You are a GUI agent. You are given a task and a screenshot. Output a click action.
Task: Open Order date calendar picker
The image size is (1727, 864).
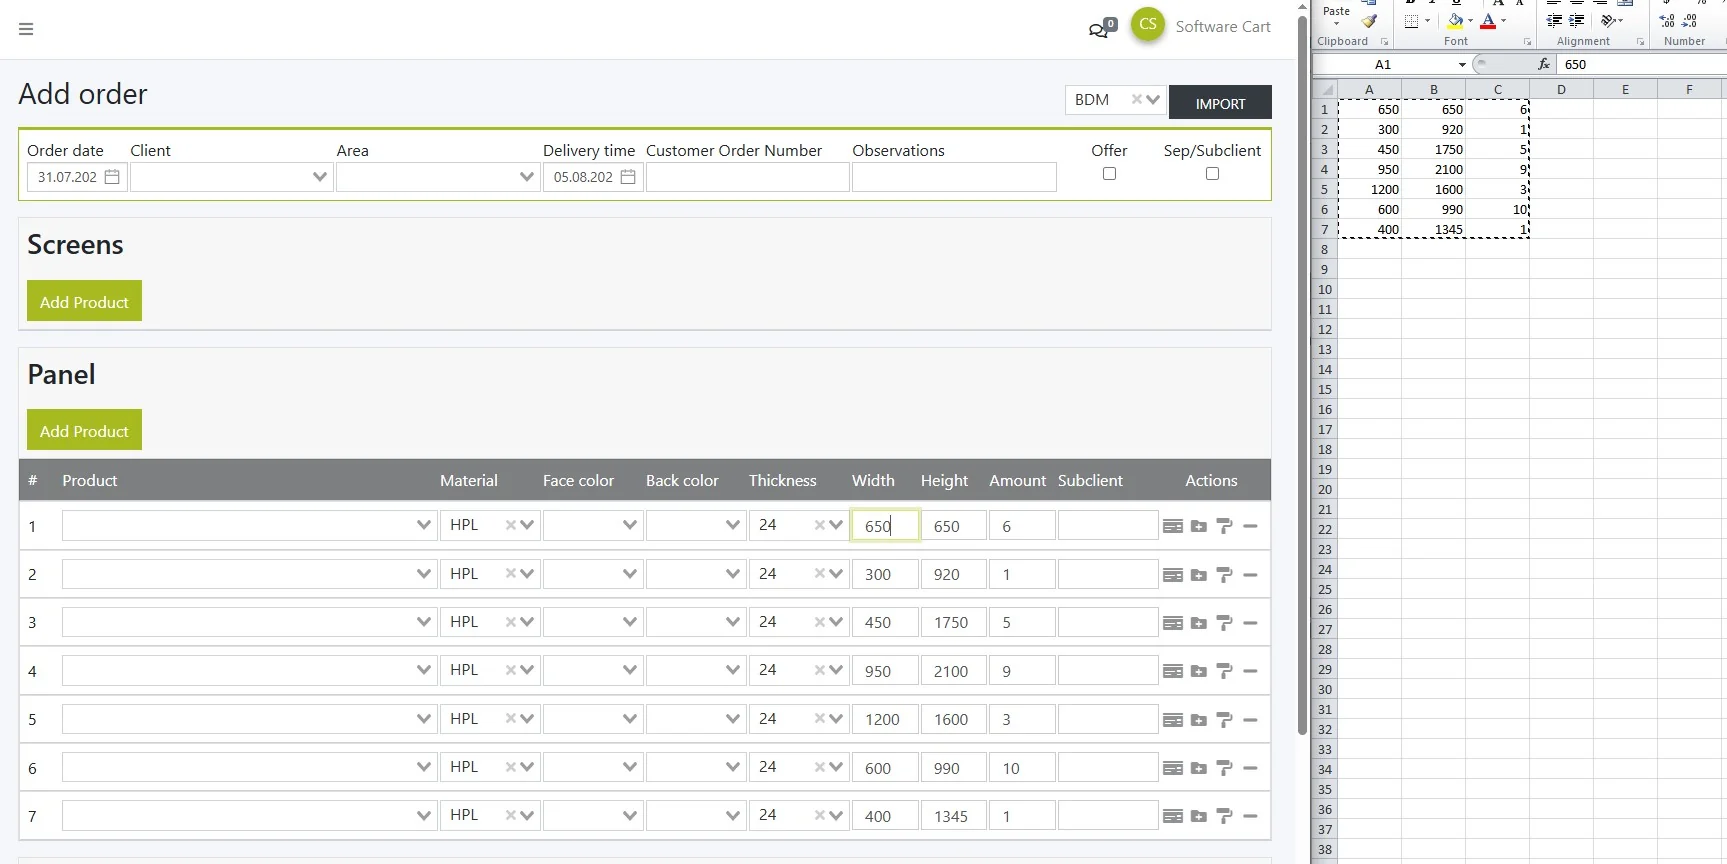tap(112, 177)
